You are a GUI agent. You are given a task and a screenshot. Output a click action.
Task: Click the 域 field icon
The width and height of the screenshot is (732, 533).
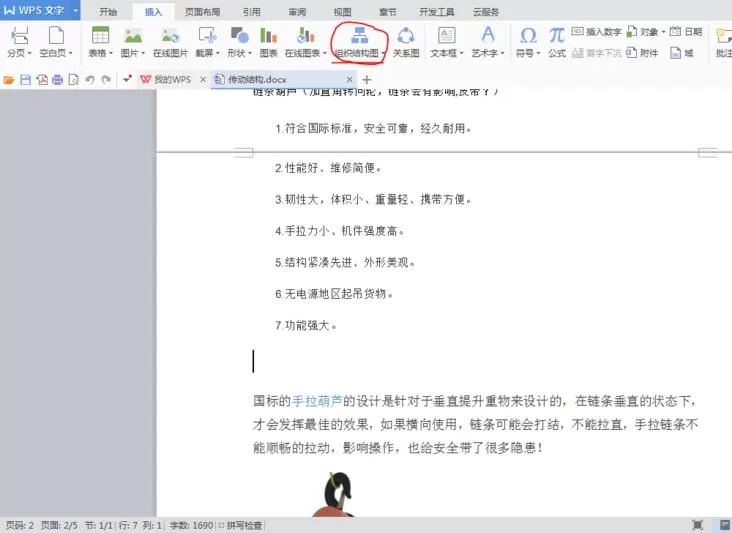[x=682, y=53]
